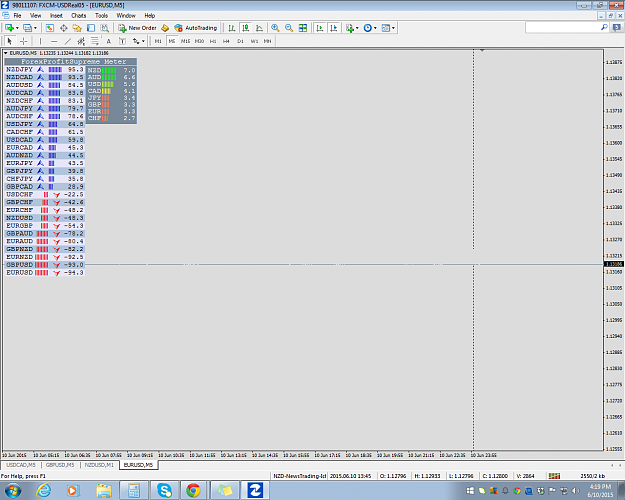Switch timeframe to H4

pos(226,41)
